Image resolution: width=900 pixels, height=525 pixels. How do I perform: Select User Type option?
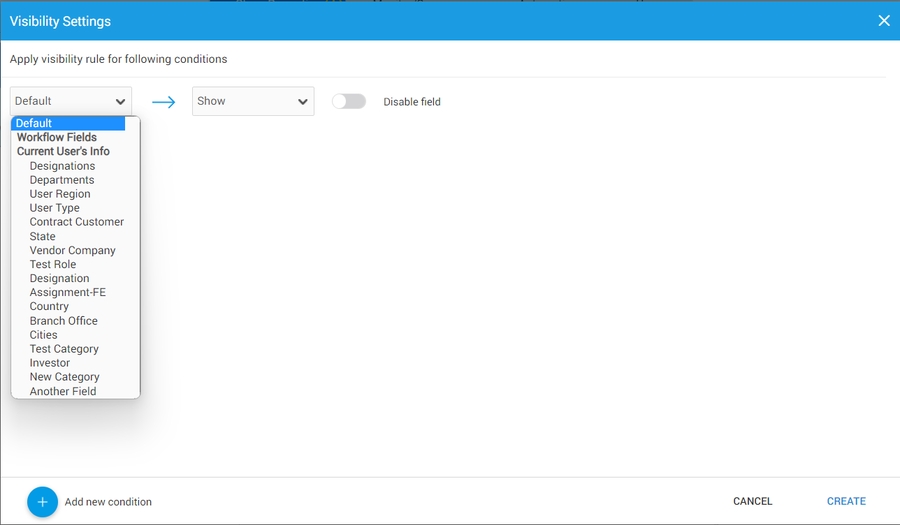55,208
